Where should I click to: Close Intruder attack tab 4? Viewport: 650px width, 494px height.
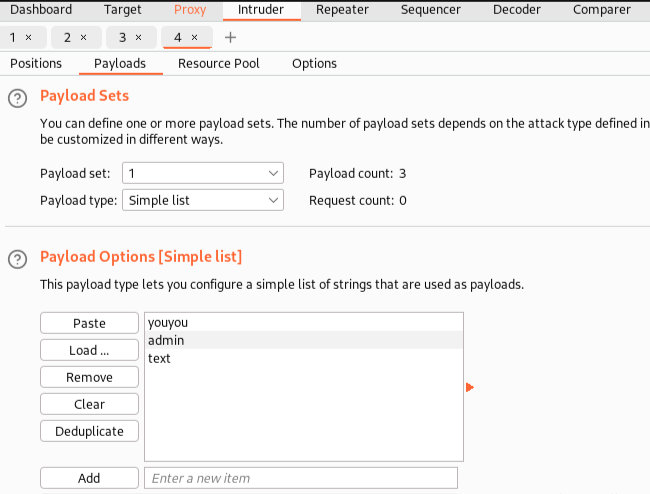[x=194, y=38]
